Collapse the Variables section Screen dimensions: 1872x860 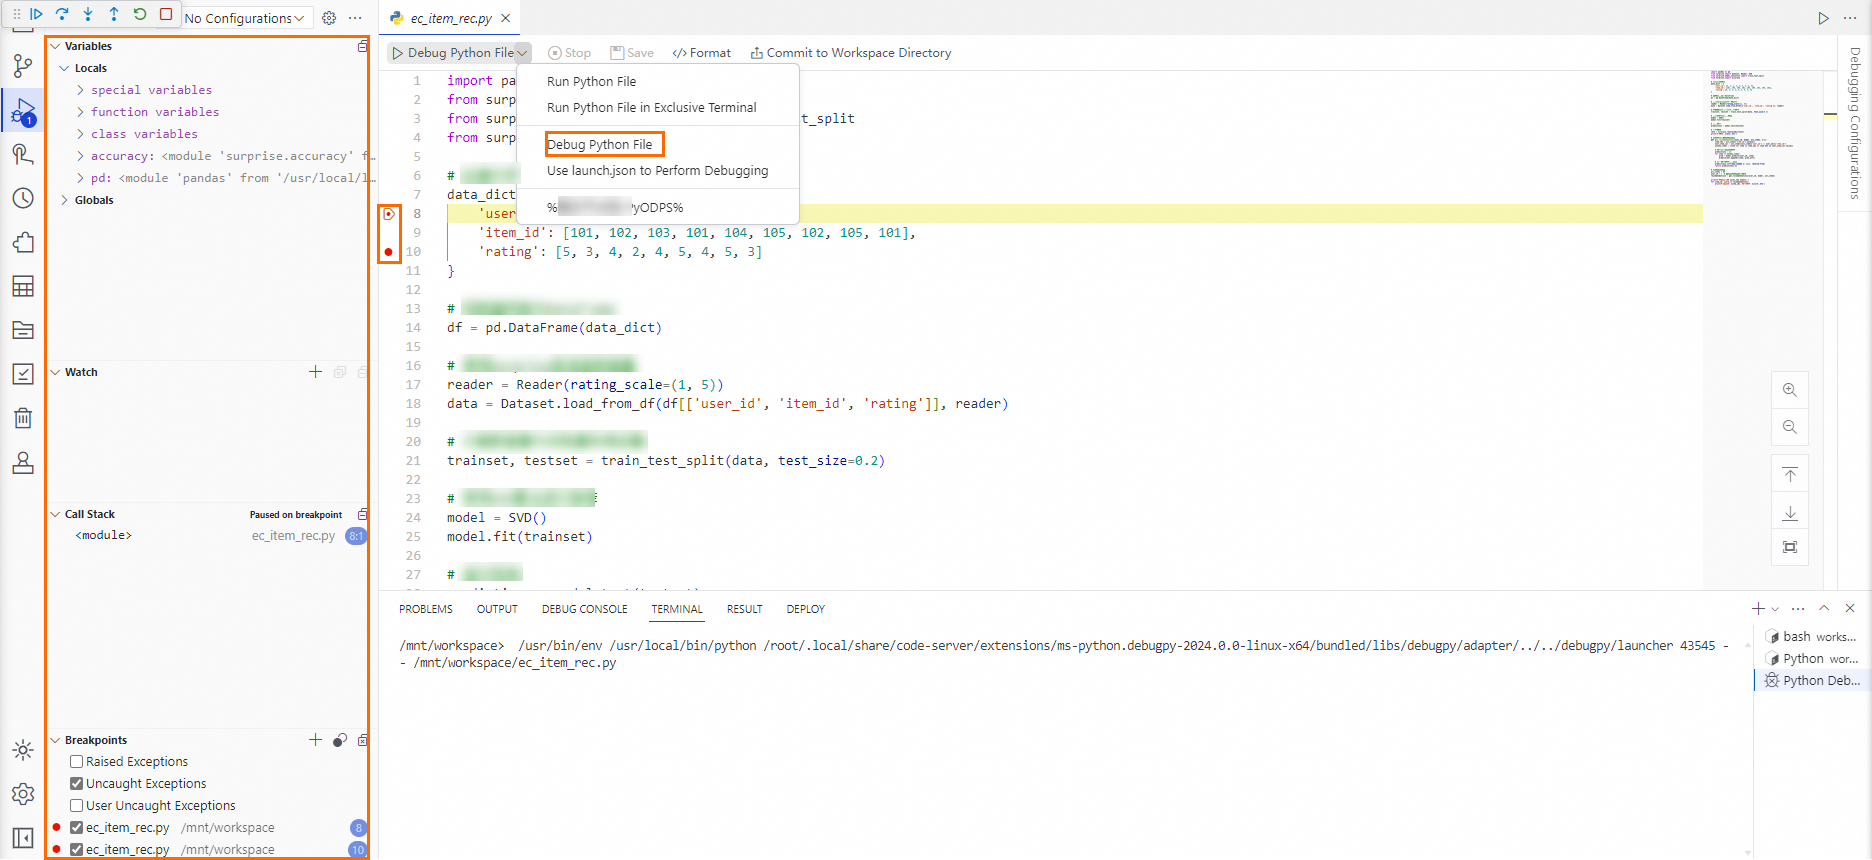[56, 46]
